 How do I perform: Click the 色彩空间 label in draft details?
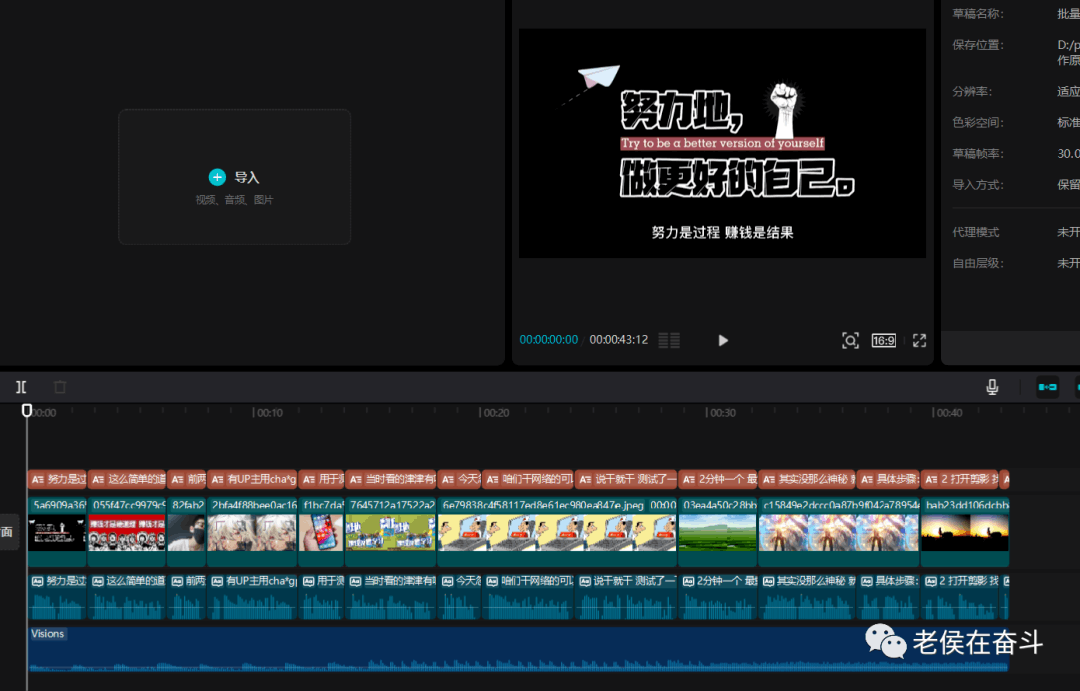pos(977,122)
